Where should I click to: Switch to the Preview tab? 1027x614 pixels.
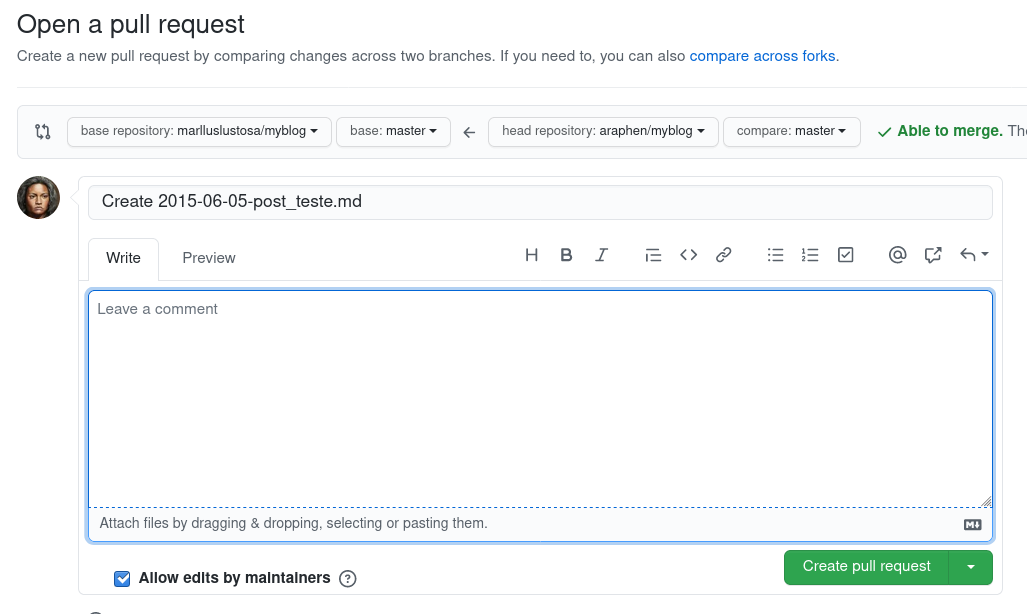[209, 258]
